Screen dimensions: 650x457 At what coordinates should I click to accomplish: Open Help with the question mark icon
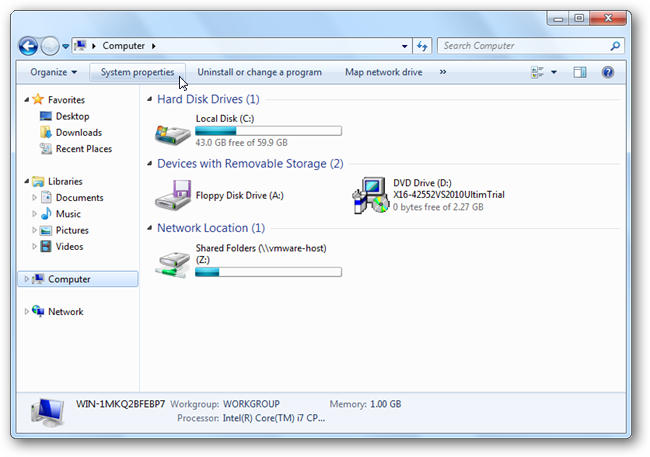[607, 72]
